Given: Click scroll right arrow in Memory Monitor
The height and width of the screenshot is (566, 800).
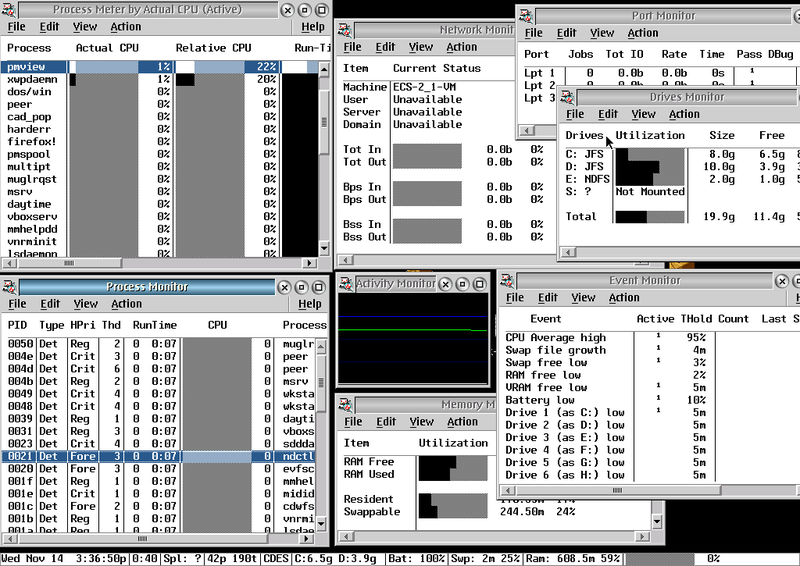Looking at the screenshot, I should coord(643,536).
